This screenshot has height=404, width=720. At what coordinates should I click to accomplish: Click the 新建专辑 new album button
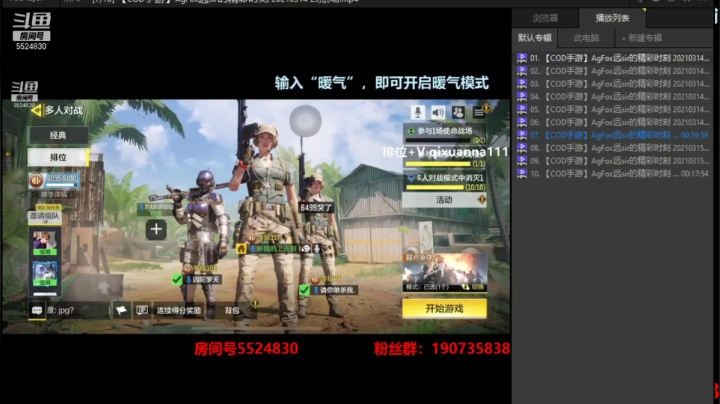642,38
